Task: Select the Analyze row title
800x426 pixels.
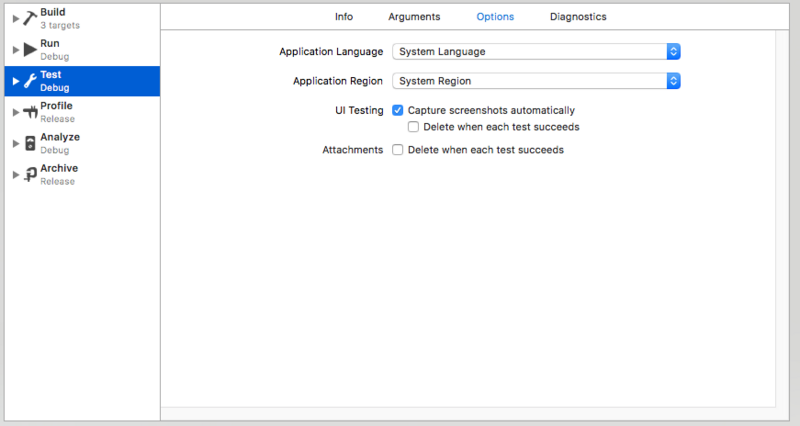Action: pos(60,137)
